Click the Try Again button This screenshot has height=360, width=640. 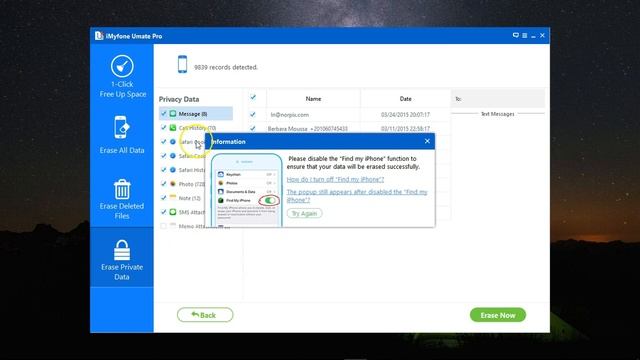point(304,213)
